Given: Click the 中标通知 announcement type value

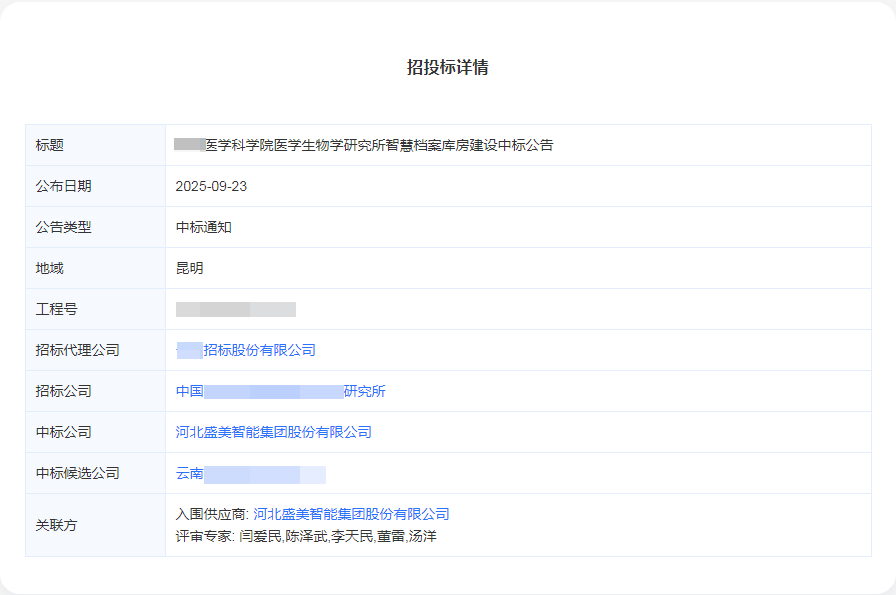Looking at the screenshot, I should (x=201, y=227).
